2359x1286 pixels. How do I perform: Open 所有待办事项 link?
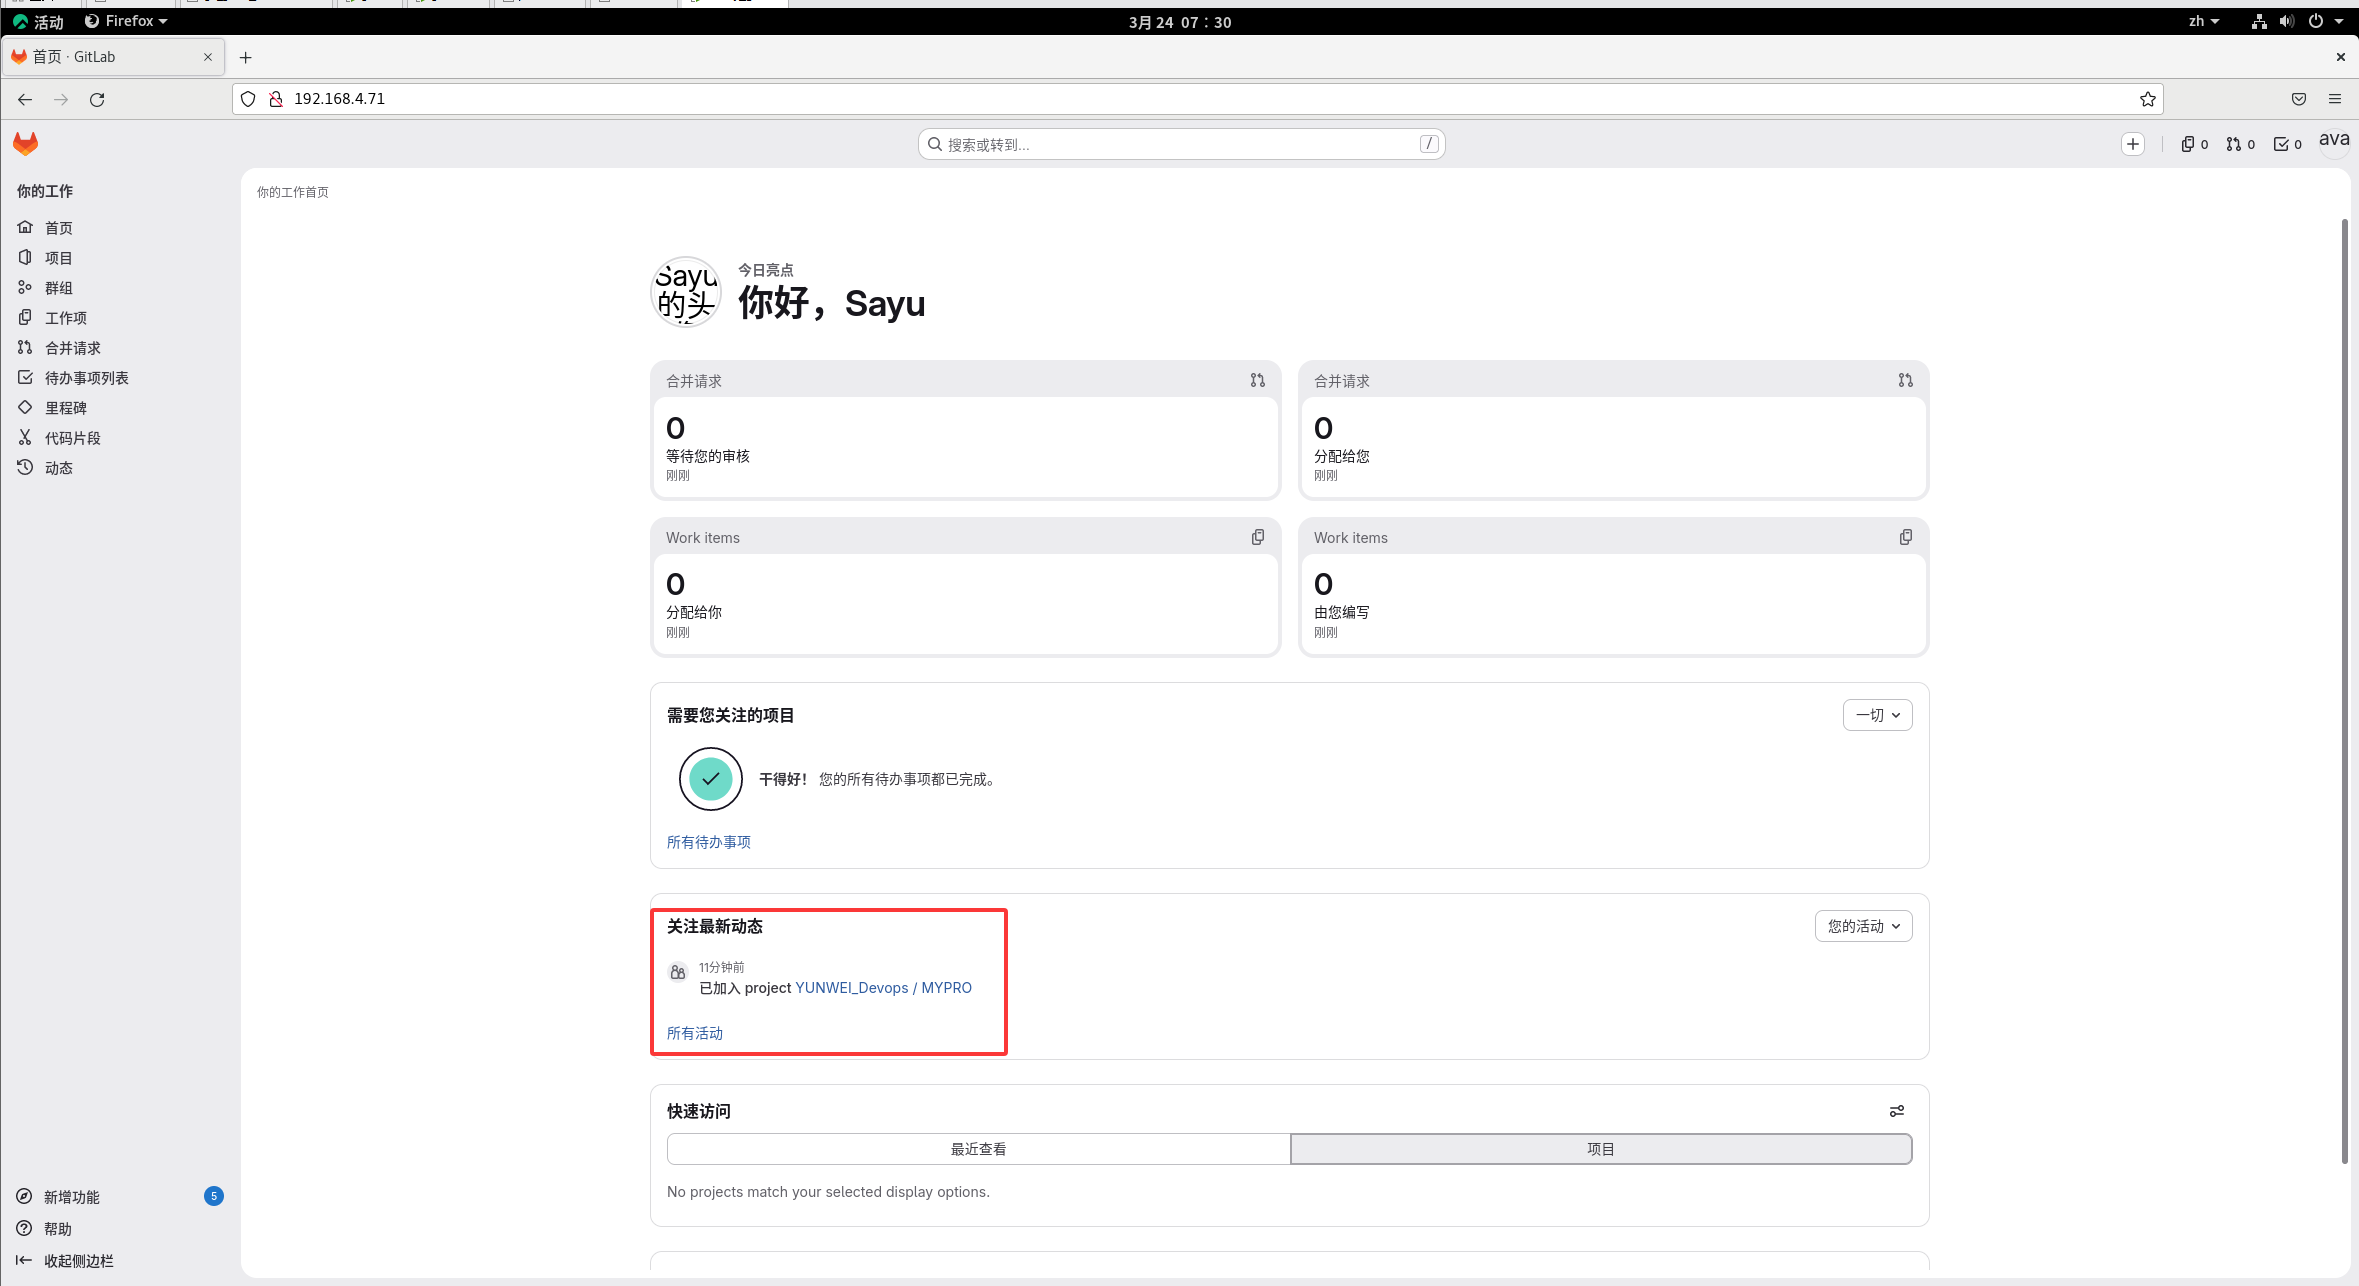coord(708,842)
